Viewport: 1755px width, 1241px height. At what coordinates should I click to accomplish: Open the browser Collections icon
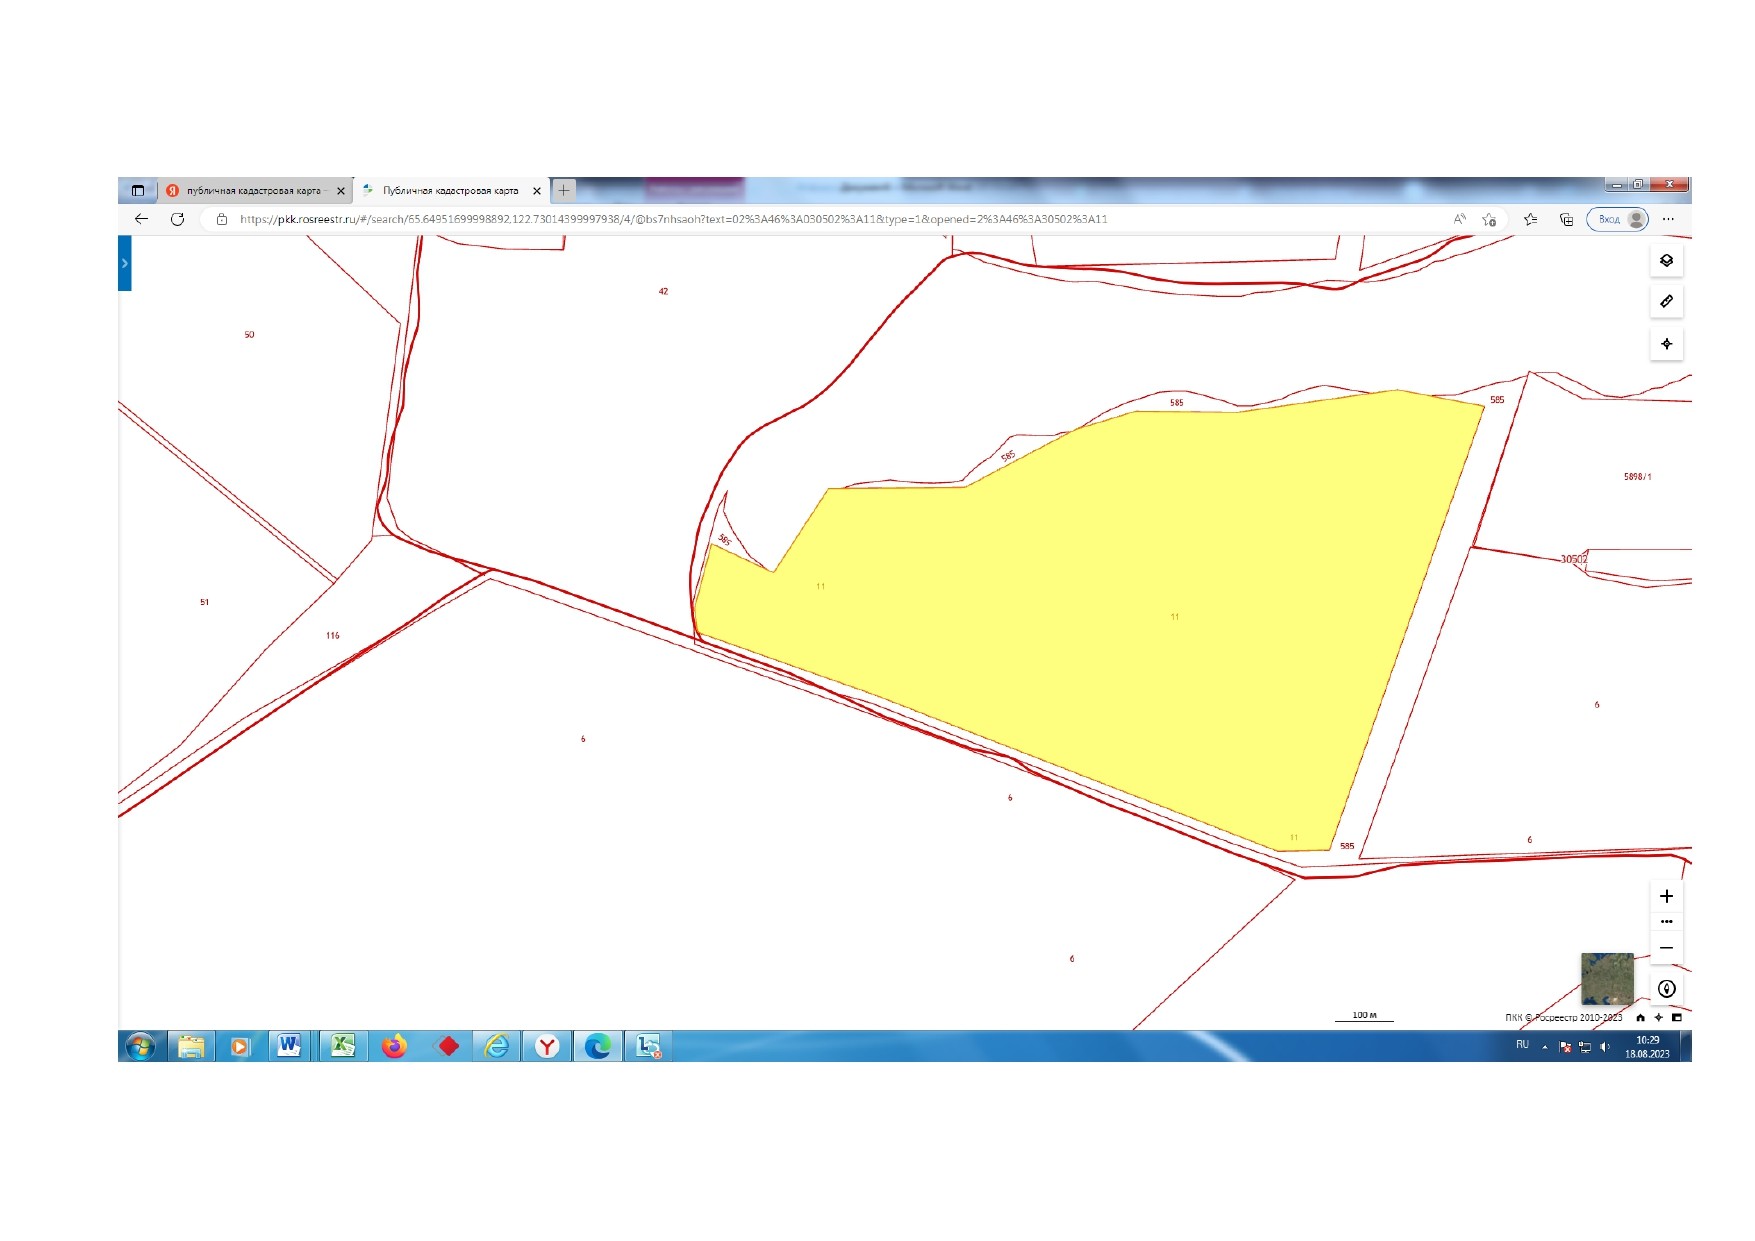pyautogui.click(x=1566, y=219)
